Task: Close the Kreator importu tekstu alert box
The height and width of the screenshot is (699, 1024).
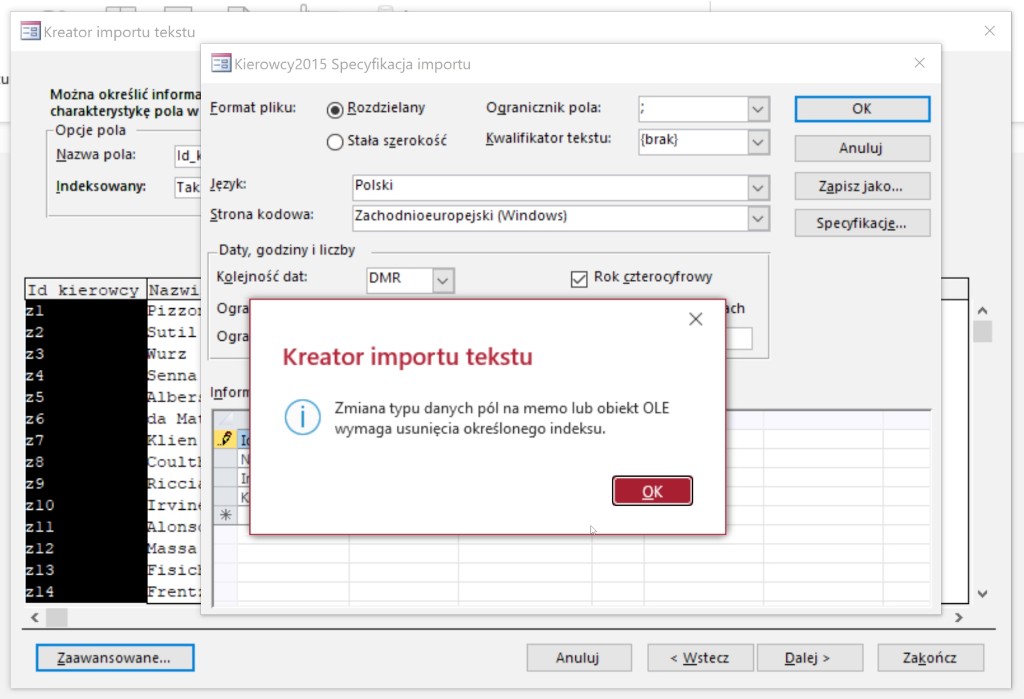Action: coord(696,319)
